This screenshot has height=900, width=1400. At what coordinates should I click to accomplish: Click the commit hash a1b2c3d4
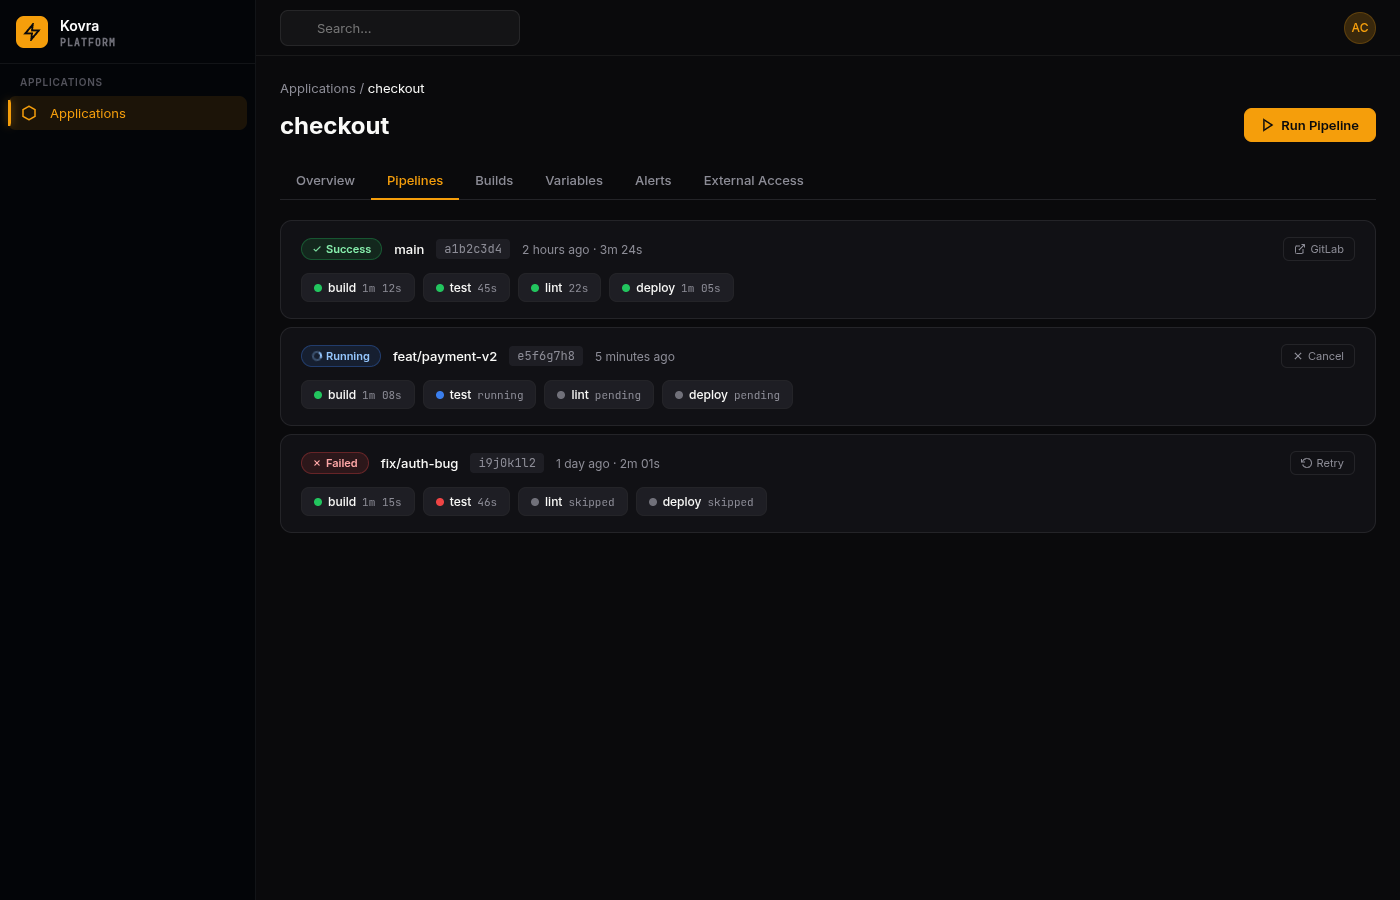473,249
